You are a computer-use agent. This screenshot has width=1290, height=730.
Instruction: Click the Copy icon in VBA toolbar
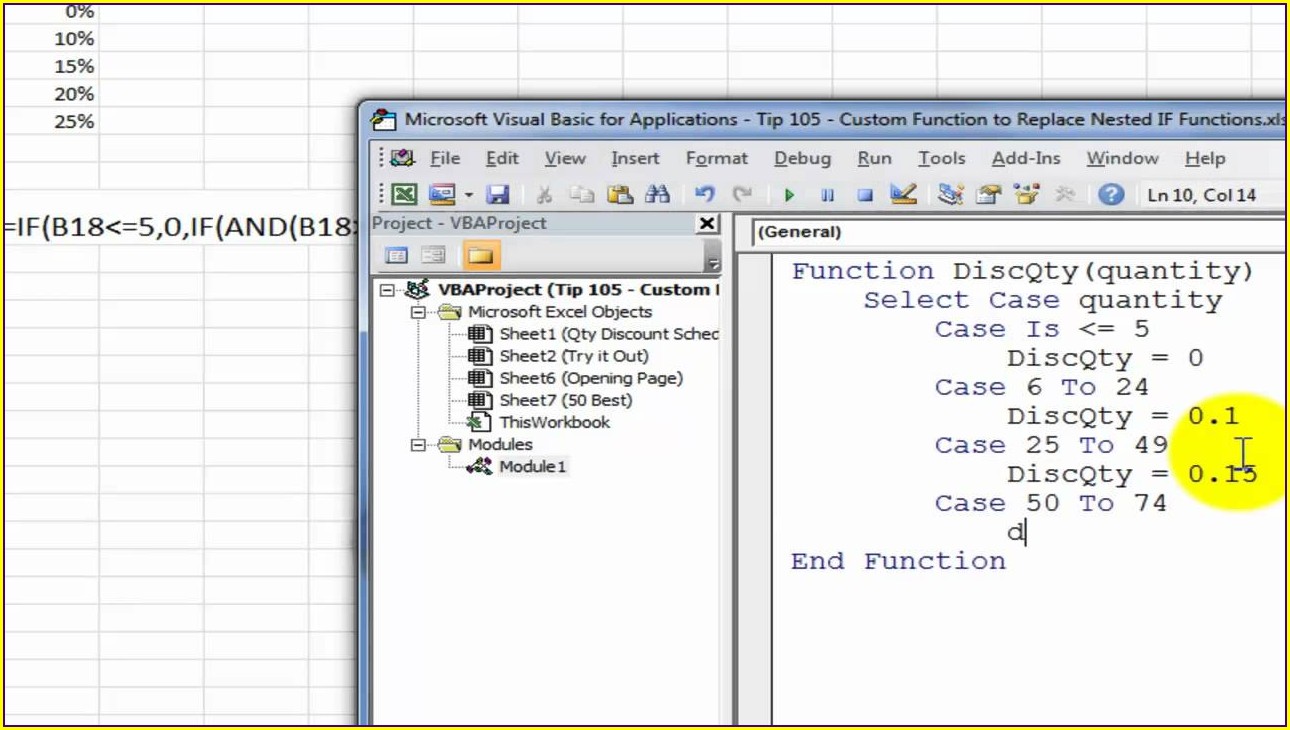[582, 195]
